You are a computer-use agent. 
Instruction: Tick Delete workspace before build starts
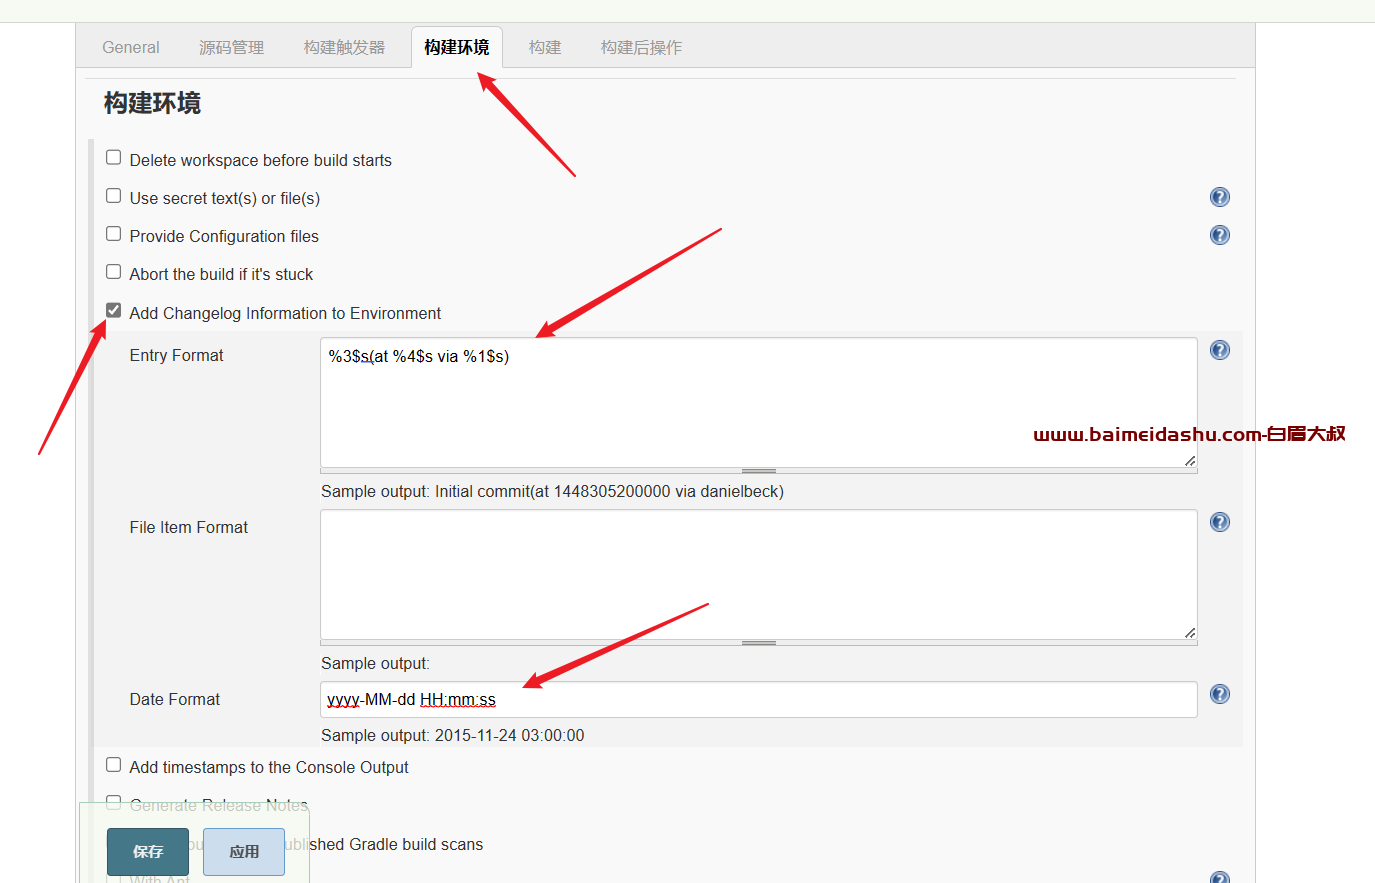click(114, 158)
